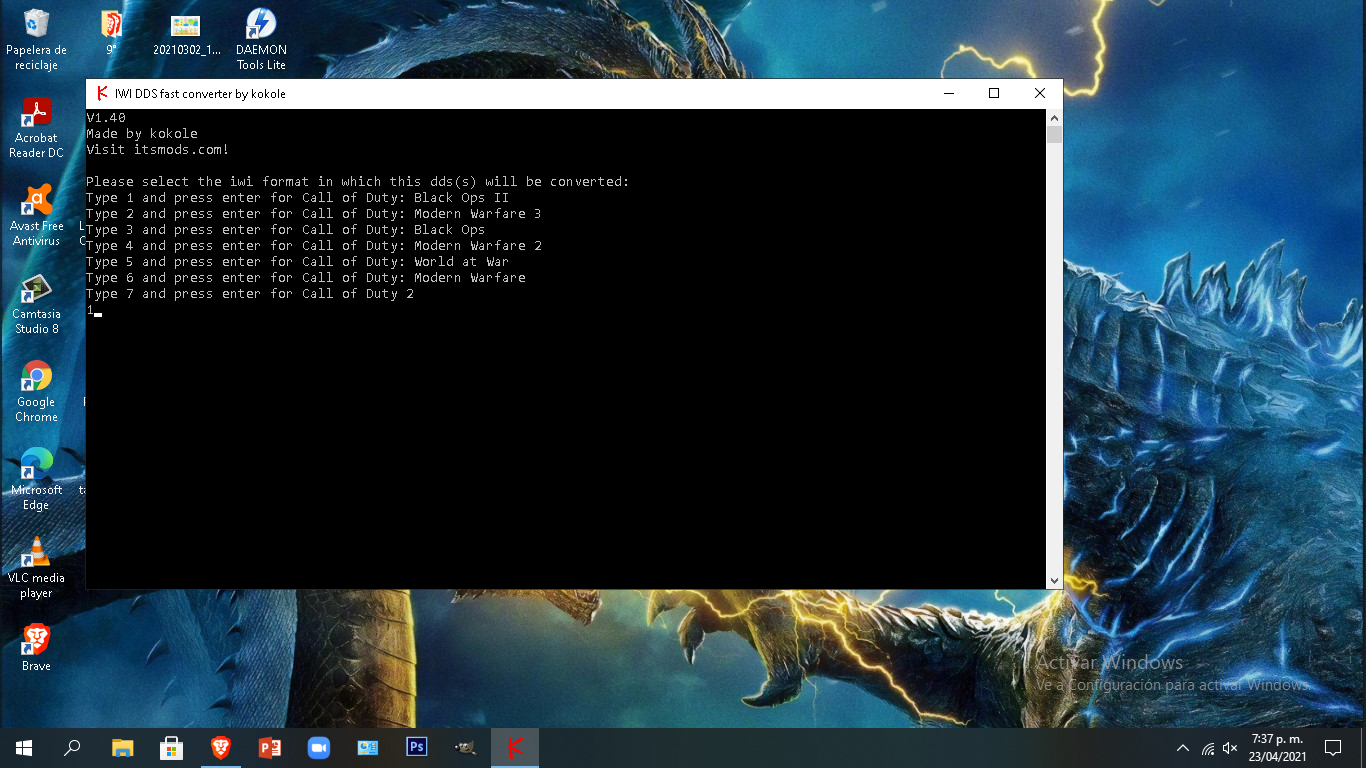Open PowerPoint from the taskbar
Viewport: 1366px width, 768px height.
point(269,747)
